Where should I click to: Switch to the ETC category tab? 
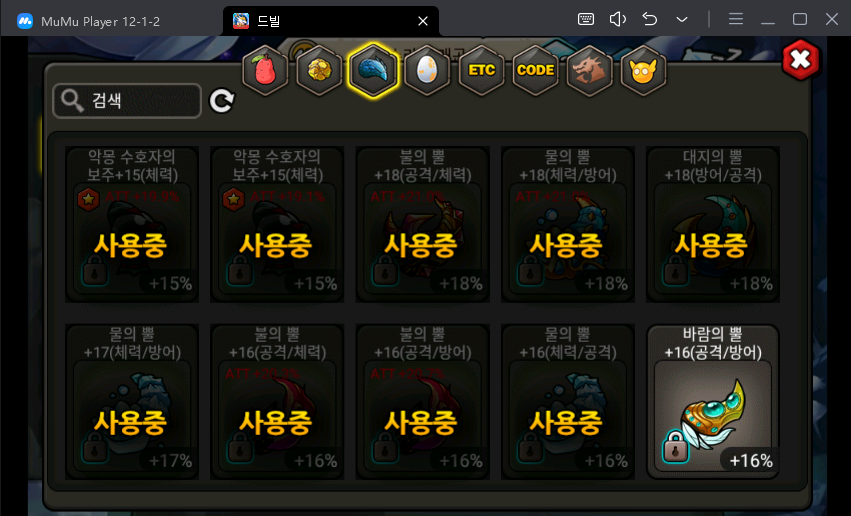click(481, 71)
